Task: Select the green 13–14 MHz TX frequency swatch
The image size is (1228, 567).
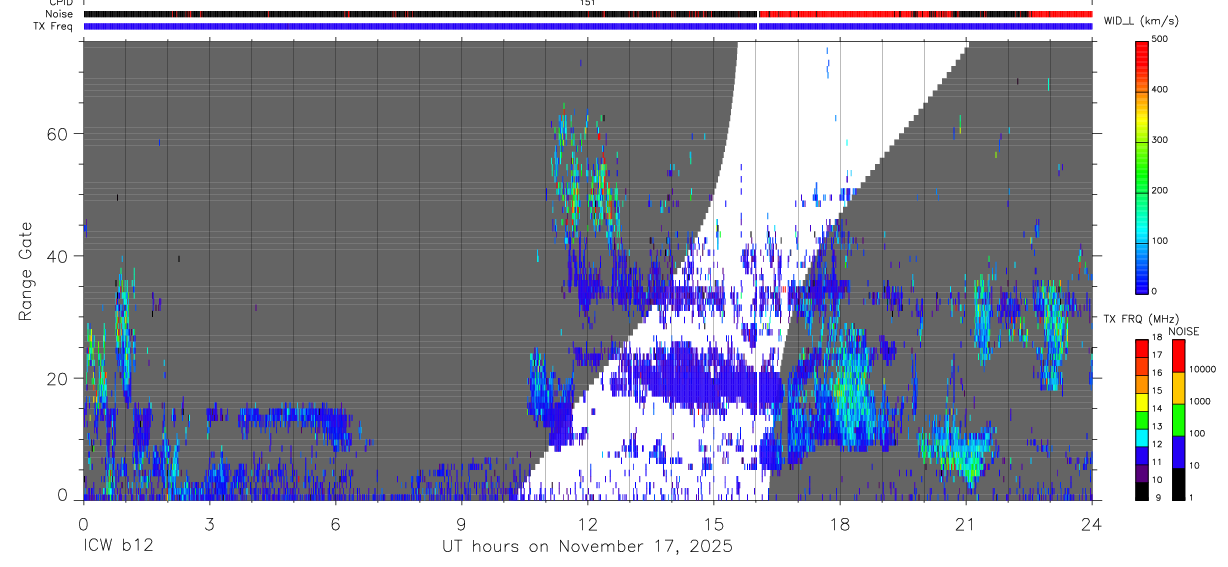Action: (1141, 420)
